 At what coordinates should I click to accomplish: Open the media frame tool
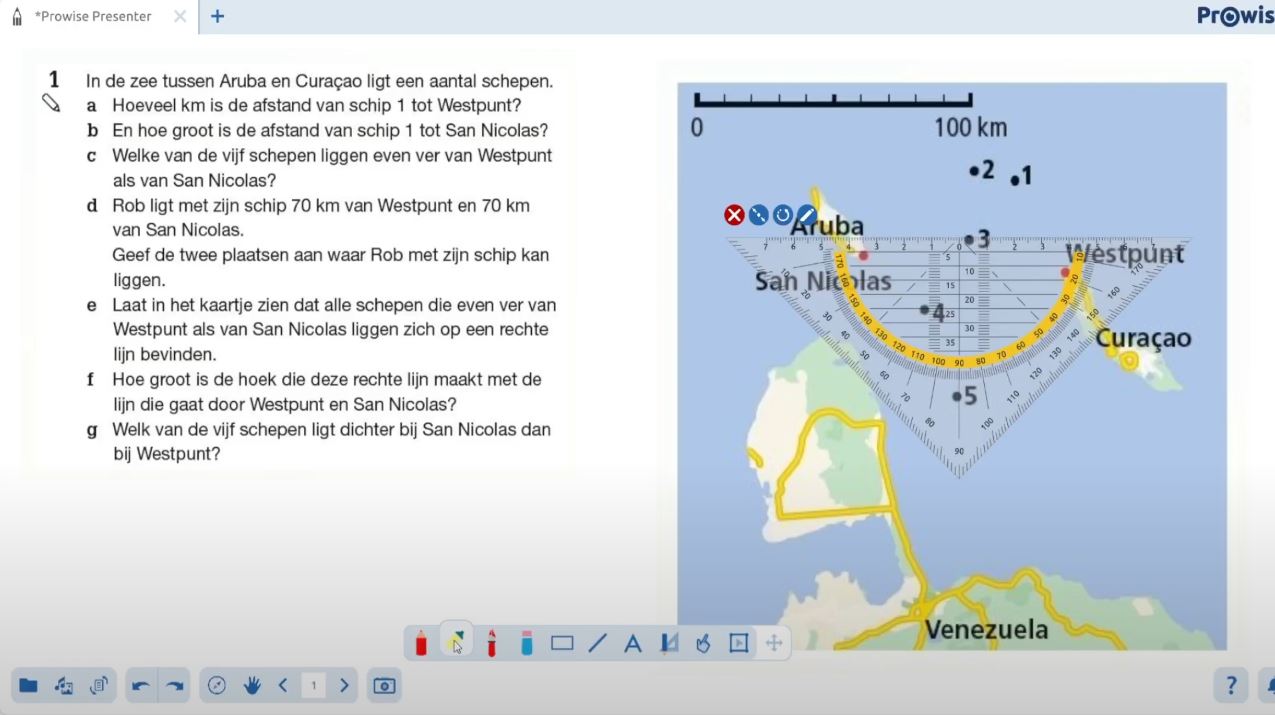(738, 643)
